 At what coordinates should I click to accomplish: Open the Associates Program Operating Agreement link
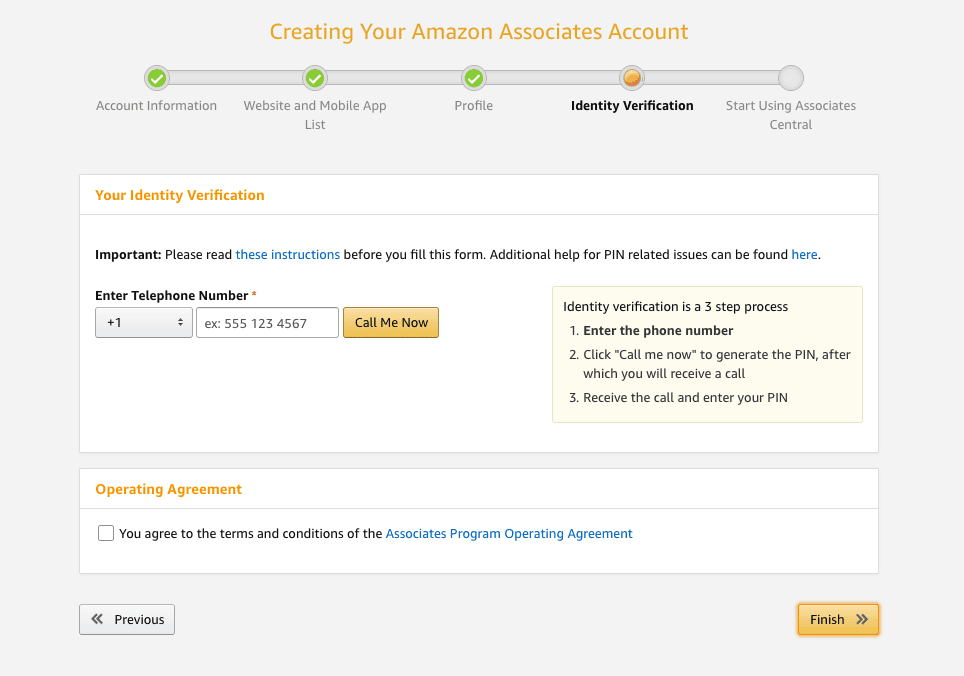(509, 534)
